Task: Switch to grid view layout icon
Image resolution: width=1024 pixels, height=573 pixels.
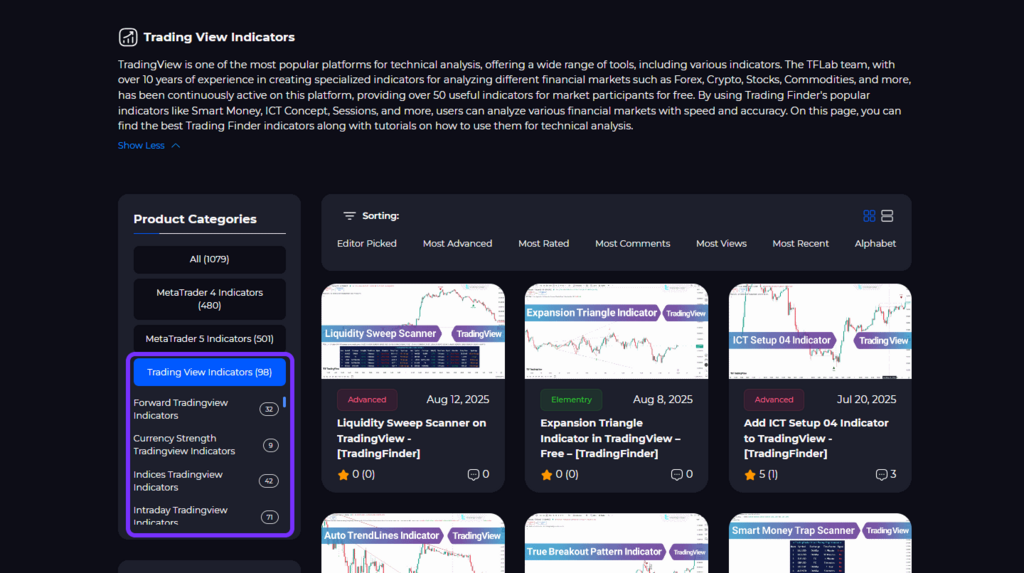Action: tap(869, 216)
